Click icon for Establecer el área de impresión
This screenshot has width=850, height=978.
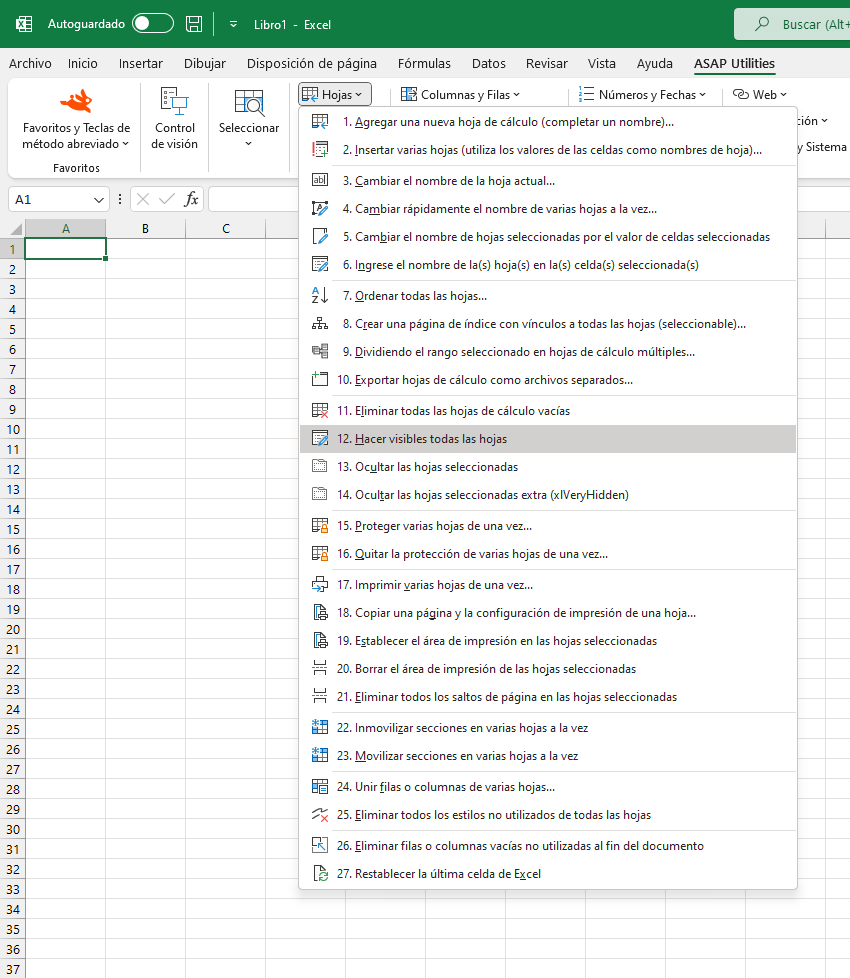(320, 641)
